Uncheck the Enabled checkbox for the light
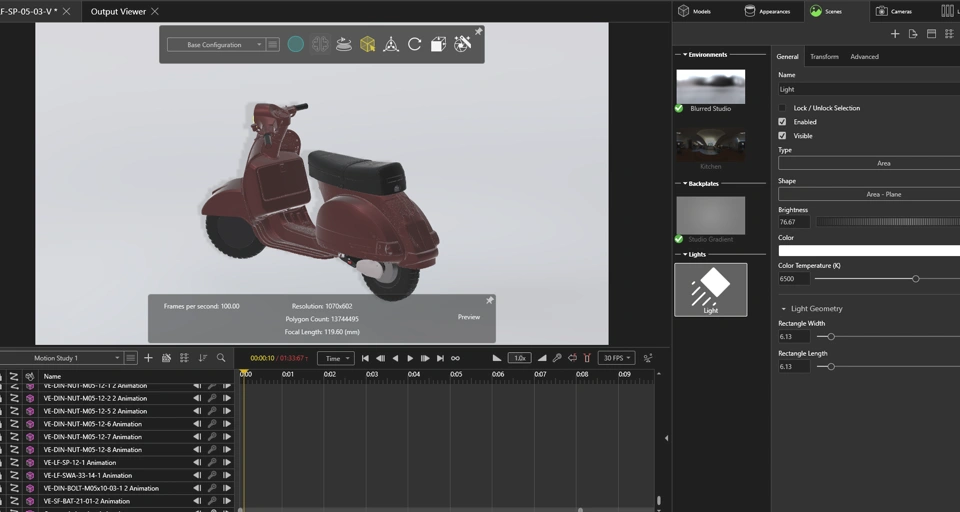The height and width of the screenshot is (512, 960). coord(782,122)
